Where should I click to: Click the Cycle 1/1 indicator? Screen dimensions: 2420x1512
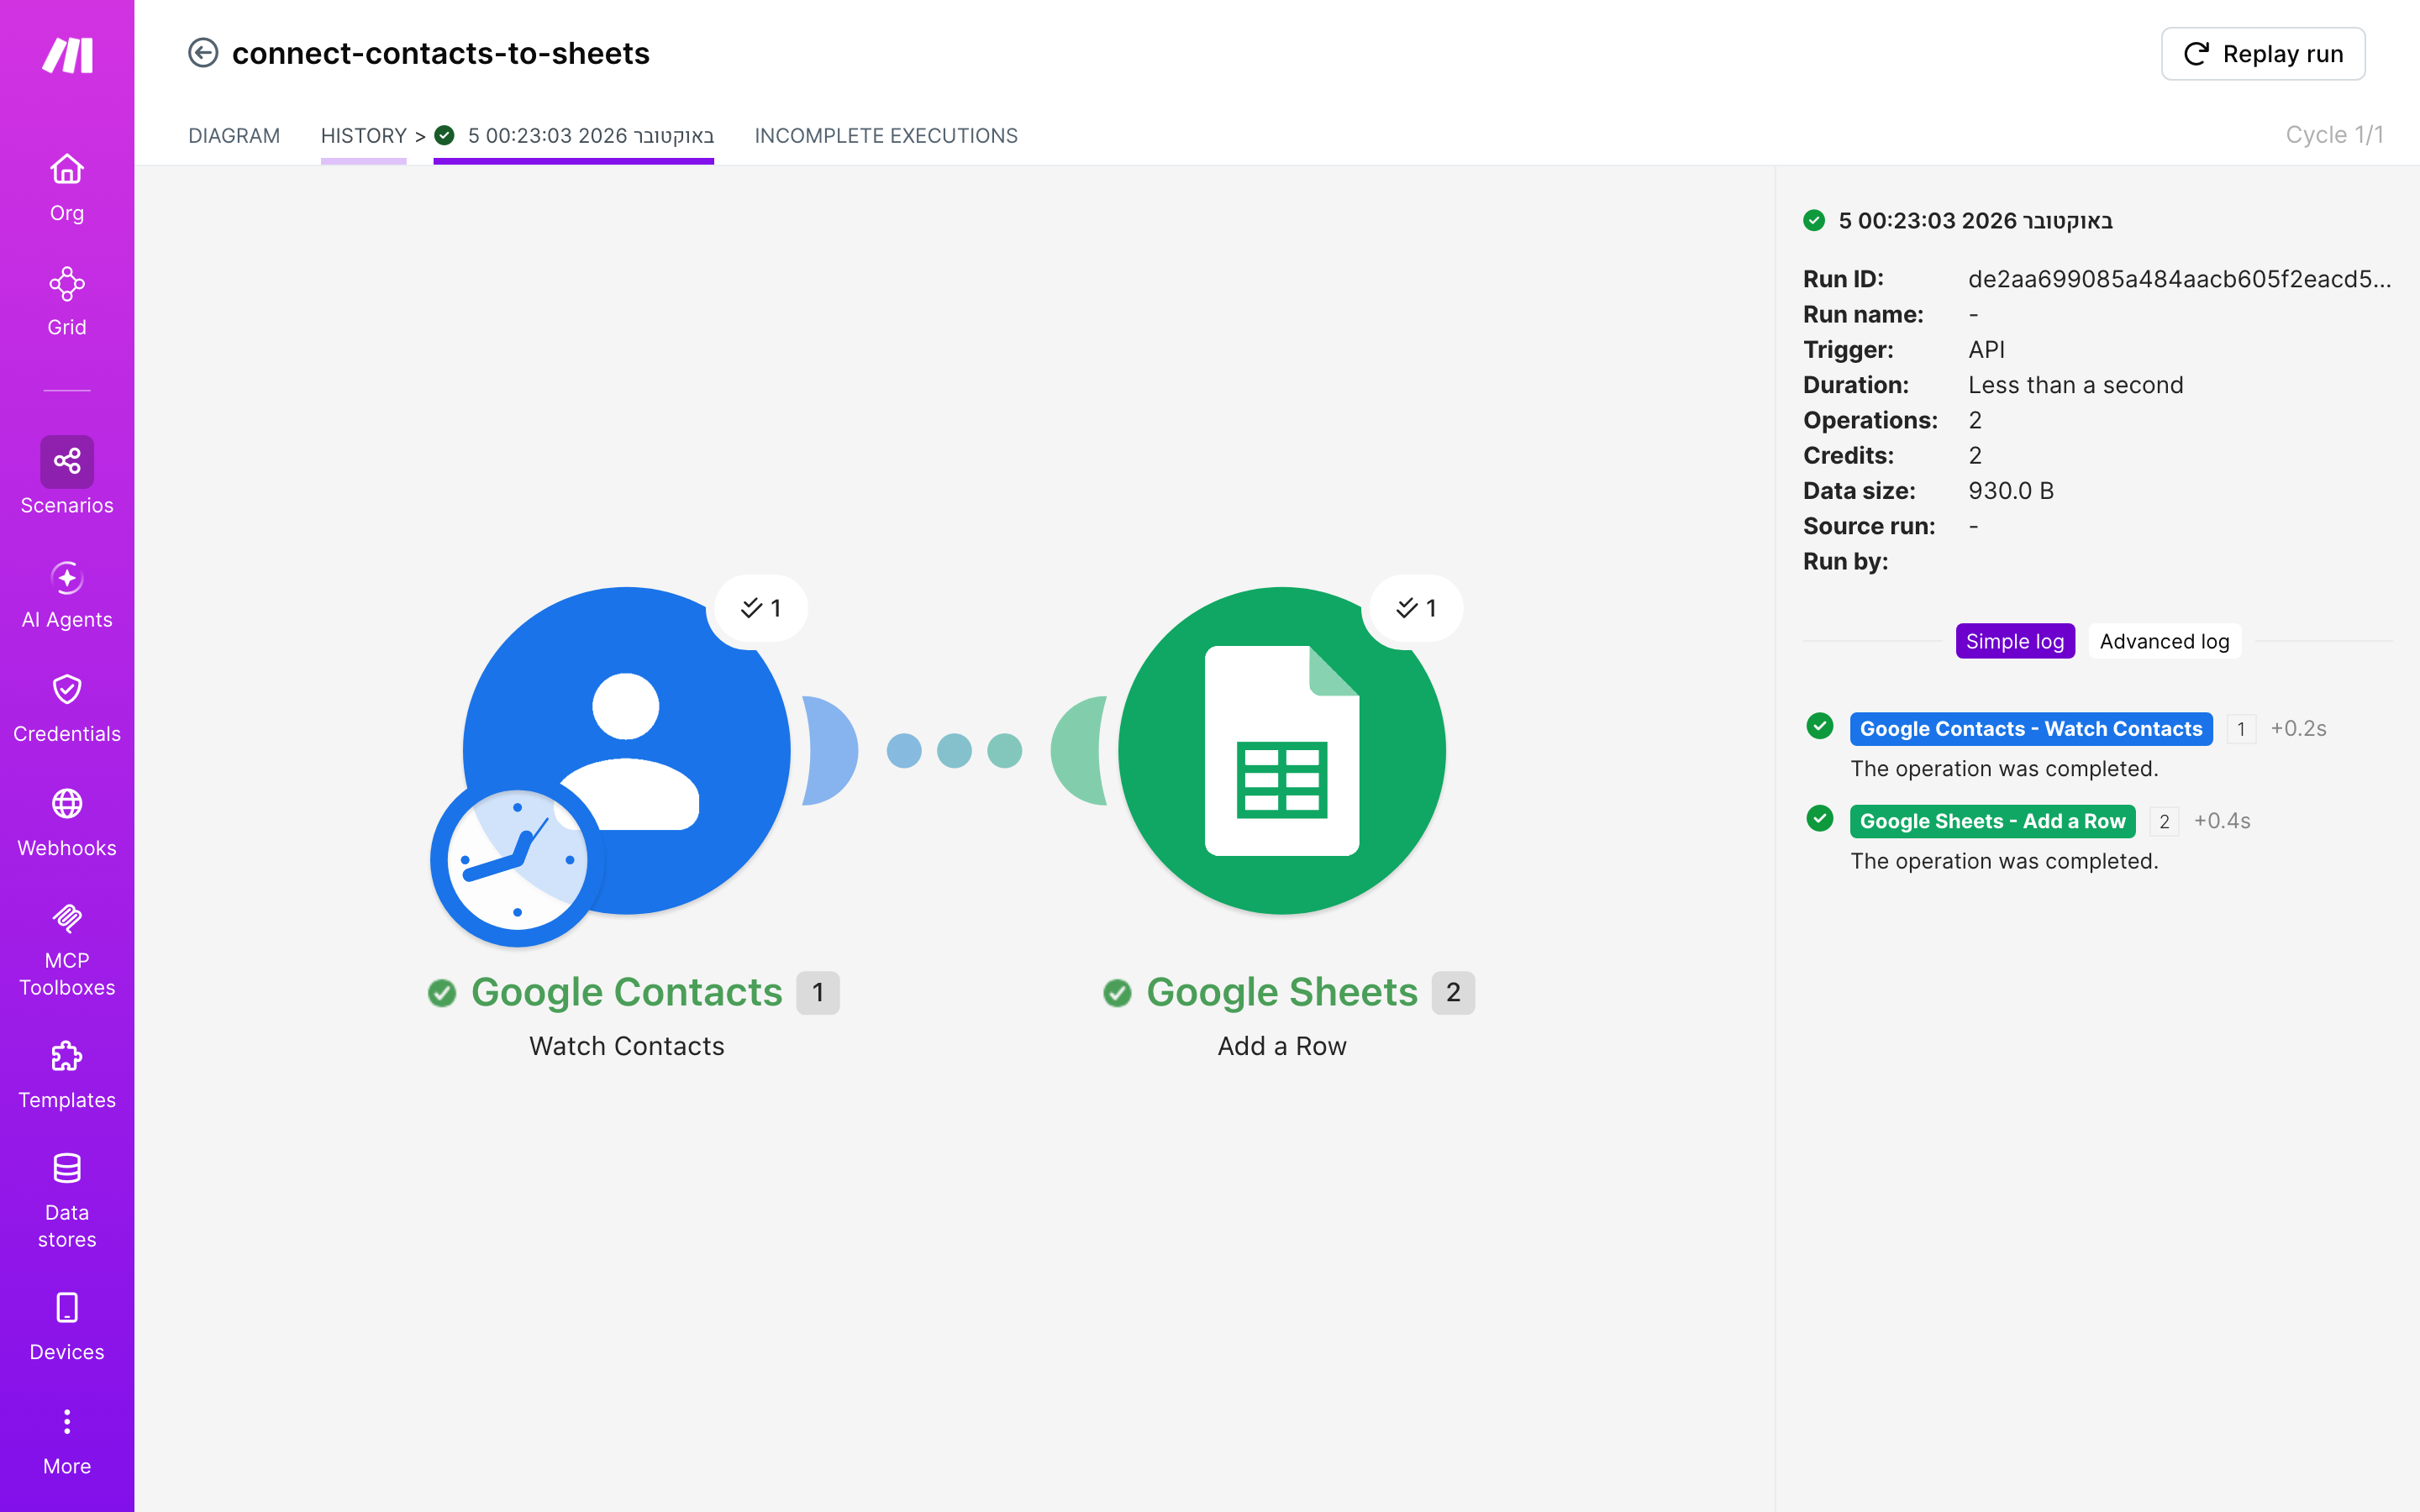2334,135
